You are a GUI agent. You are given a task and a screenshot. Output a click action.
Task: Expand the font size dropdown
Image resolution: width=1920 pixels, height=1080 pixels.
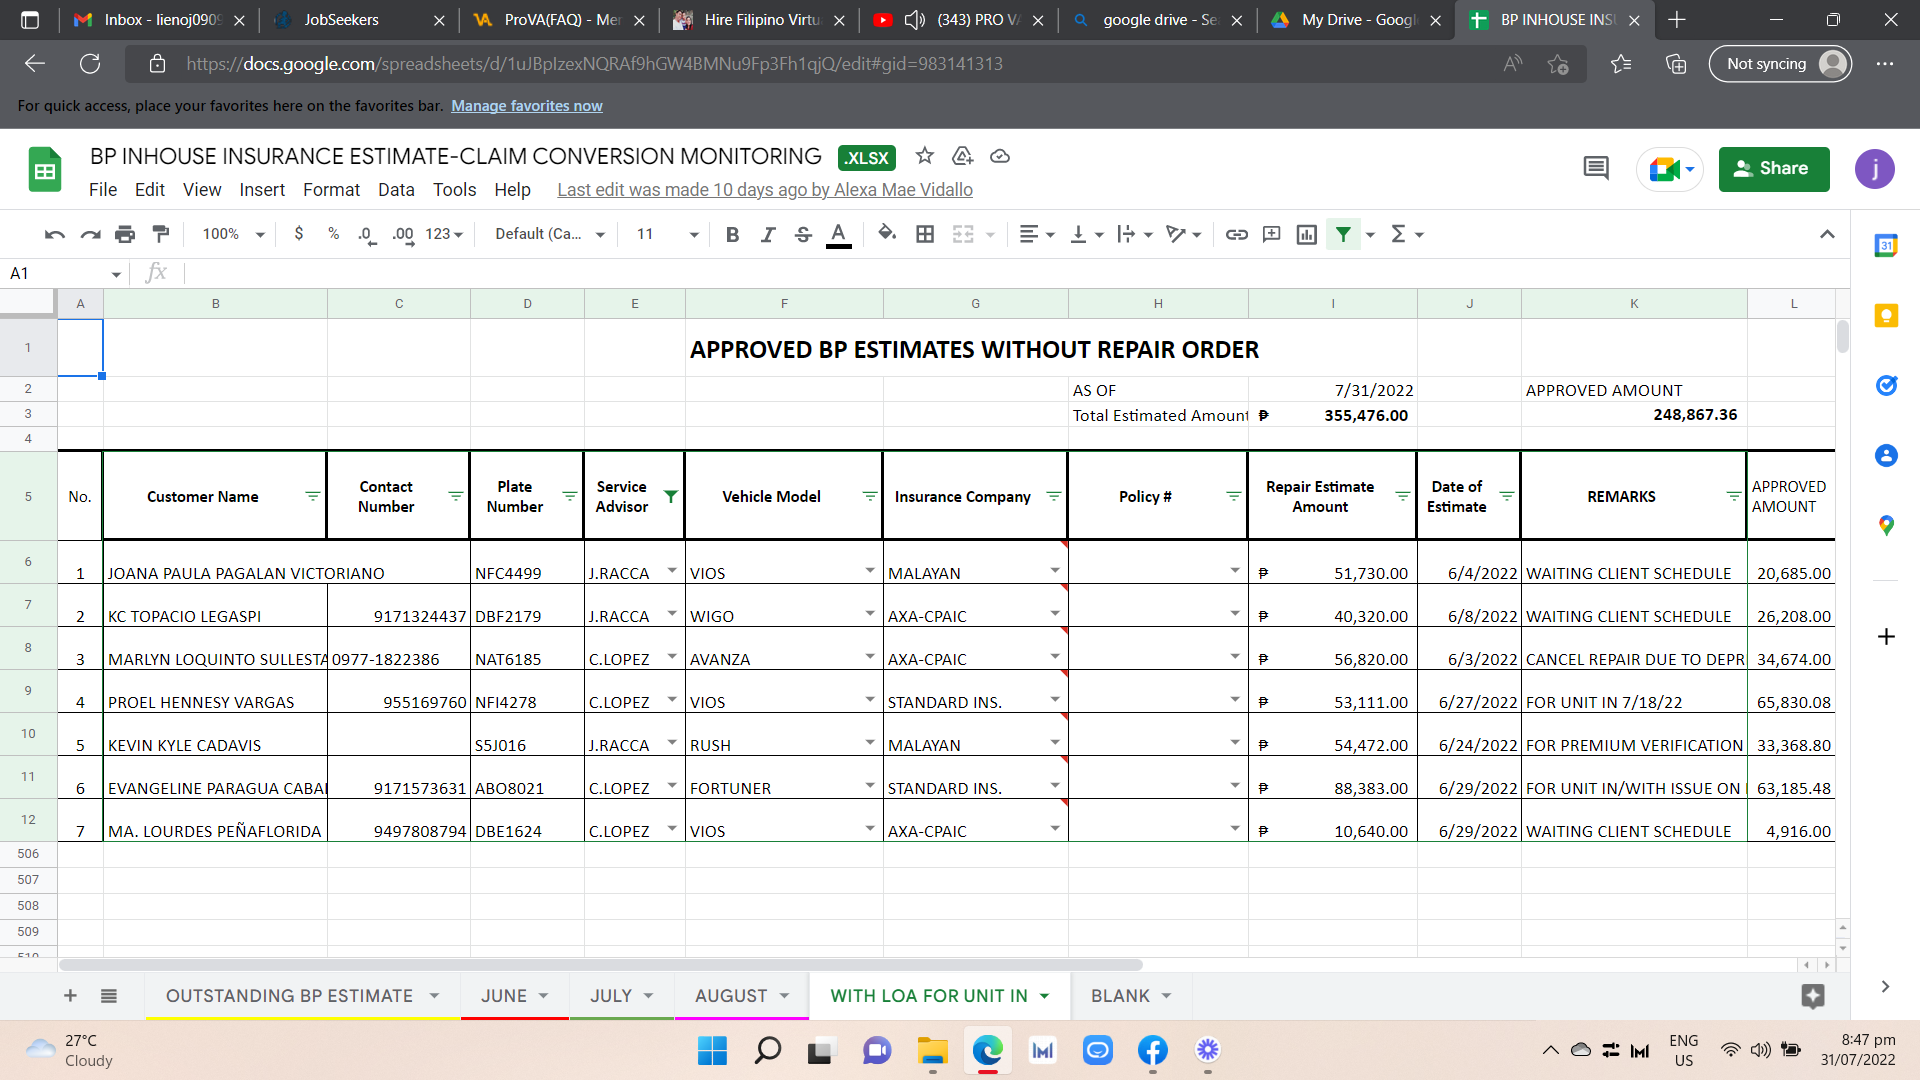tap(693, 234)
